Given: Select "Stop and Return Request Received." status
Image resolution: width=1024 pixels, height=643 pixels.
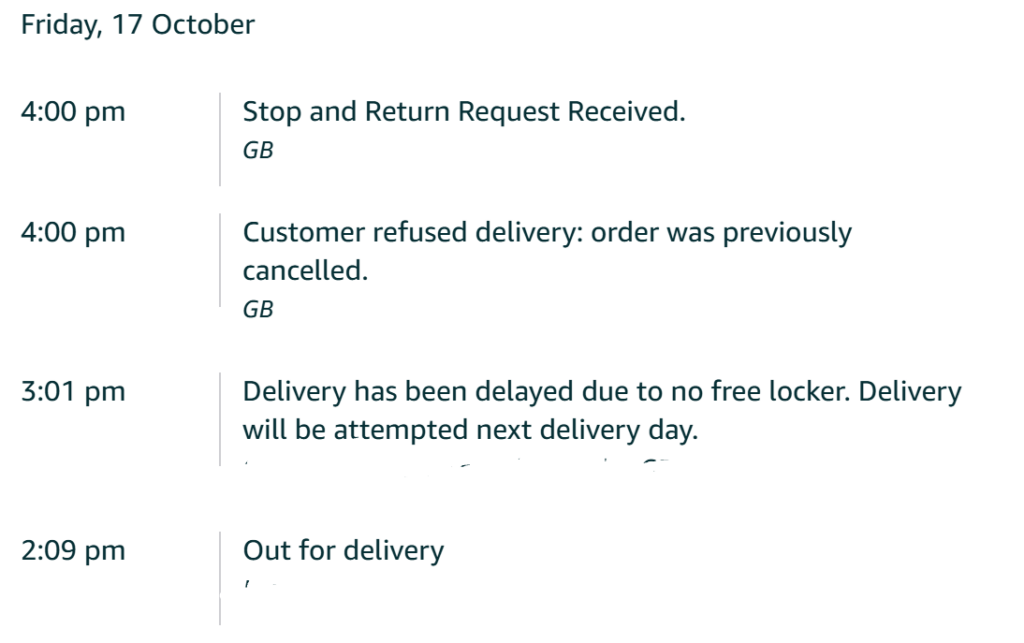Looking at the screenshot, I should pyautogui.click(x=464, y=112).
